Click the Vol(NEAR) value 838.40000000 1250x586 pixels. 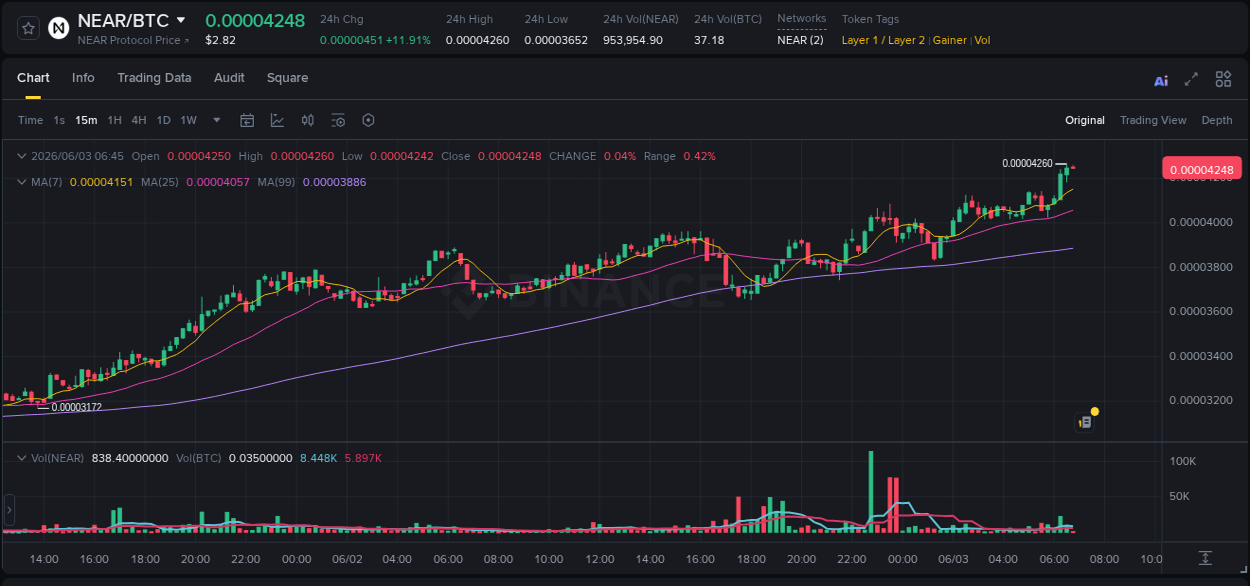130,458
